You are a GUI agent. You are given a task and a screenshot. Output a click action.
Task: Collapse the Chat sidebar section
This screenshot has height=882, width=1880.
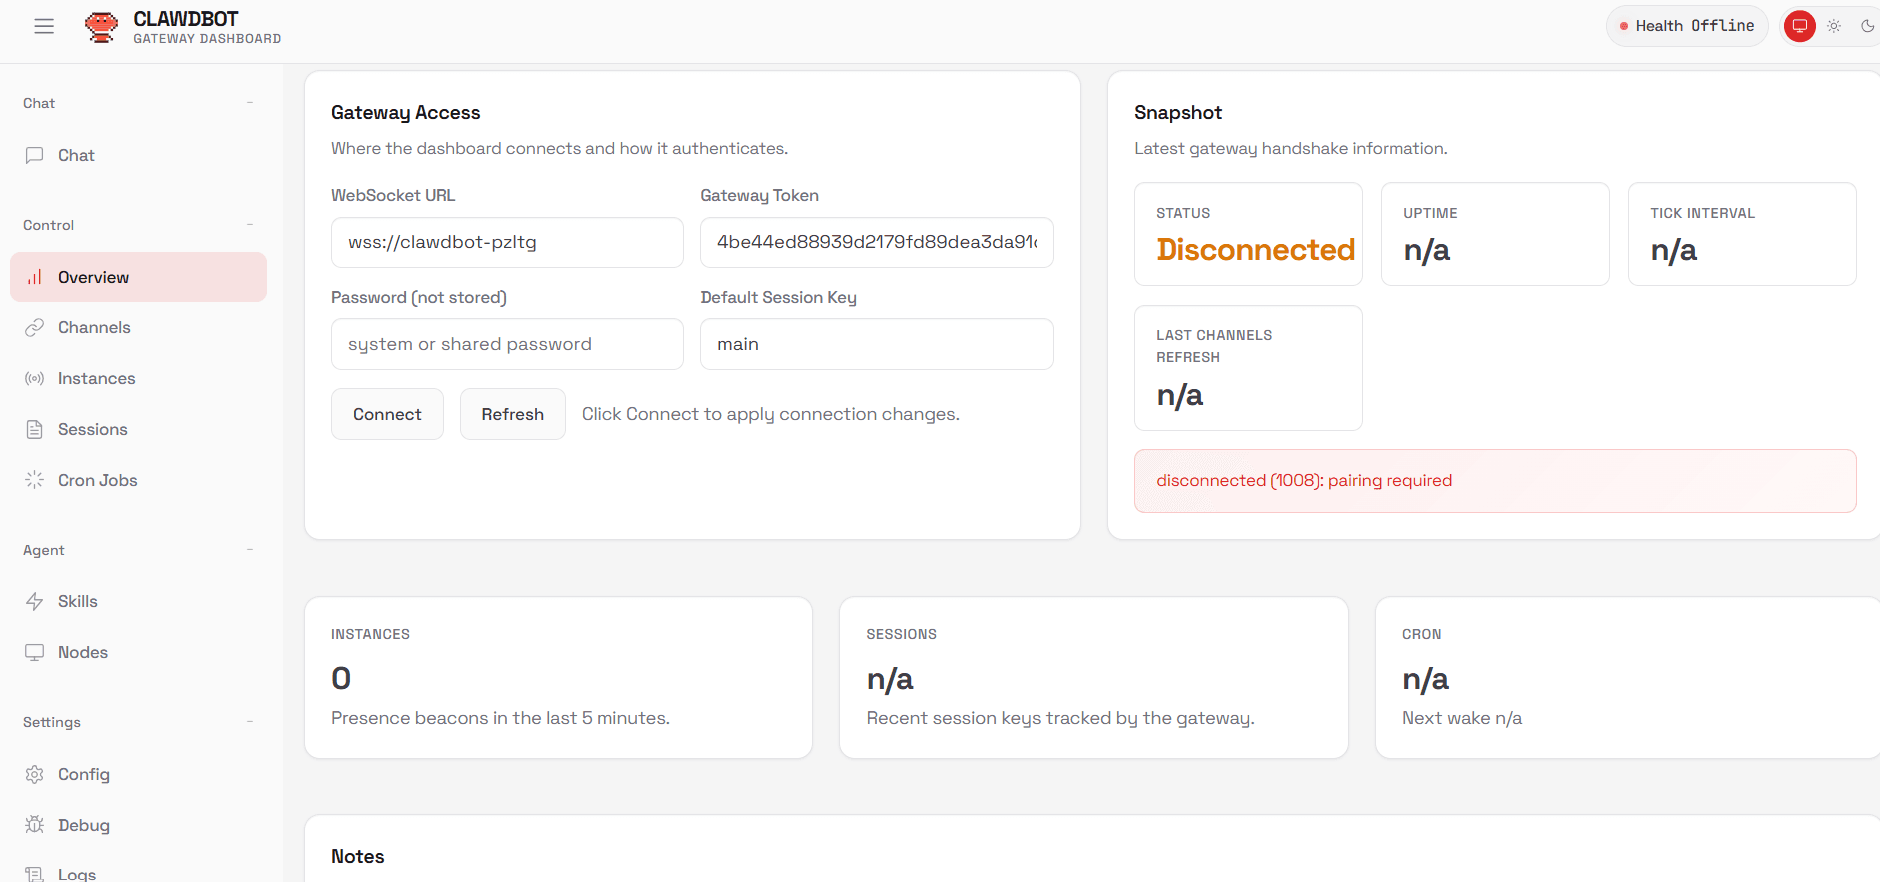click(x=250, y=102)
